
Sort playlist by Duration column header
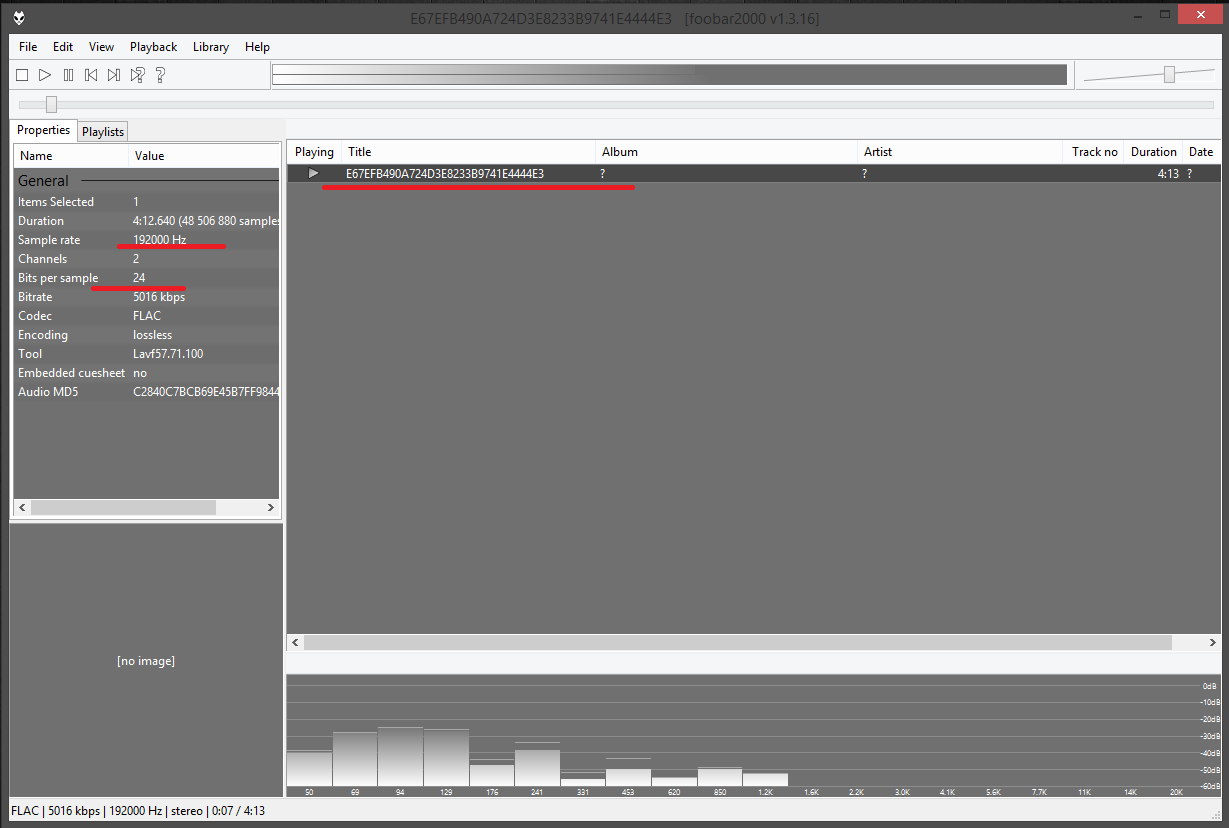coord(1153,152)
